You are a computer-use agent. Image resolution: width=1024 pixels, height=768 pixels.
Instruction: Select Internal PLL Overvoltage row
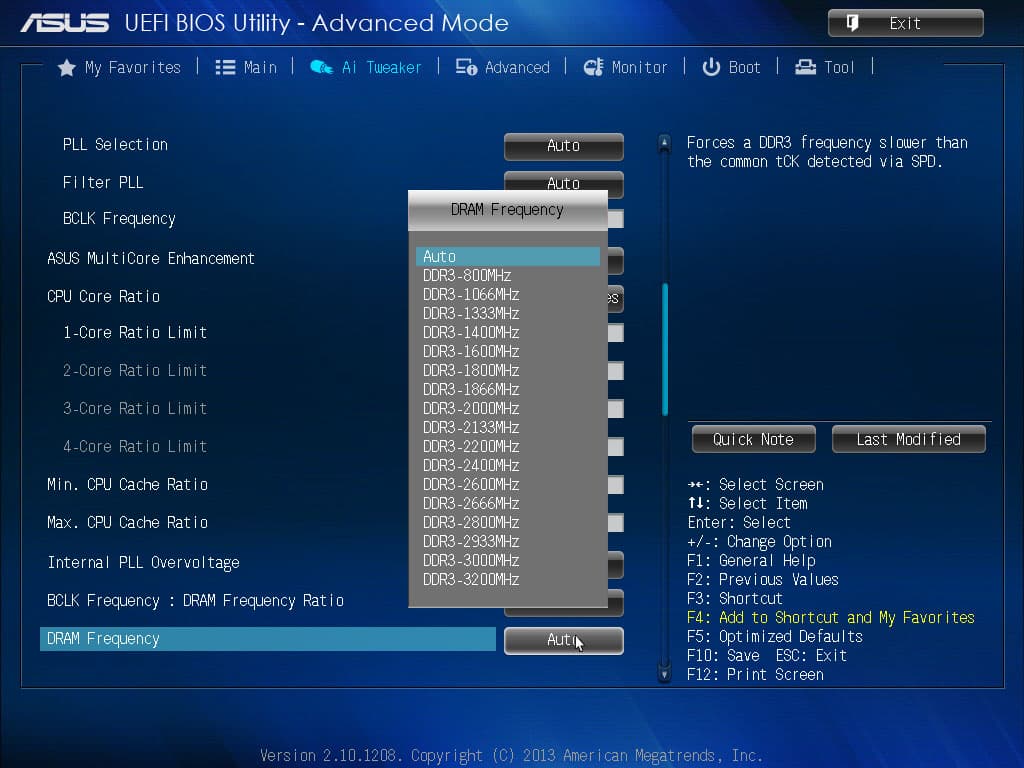coord(144,562)
